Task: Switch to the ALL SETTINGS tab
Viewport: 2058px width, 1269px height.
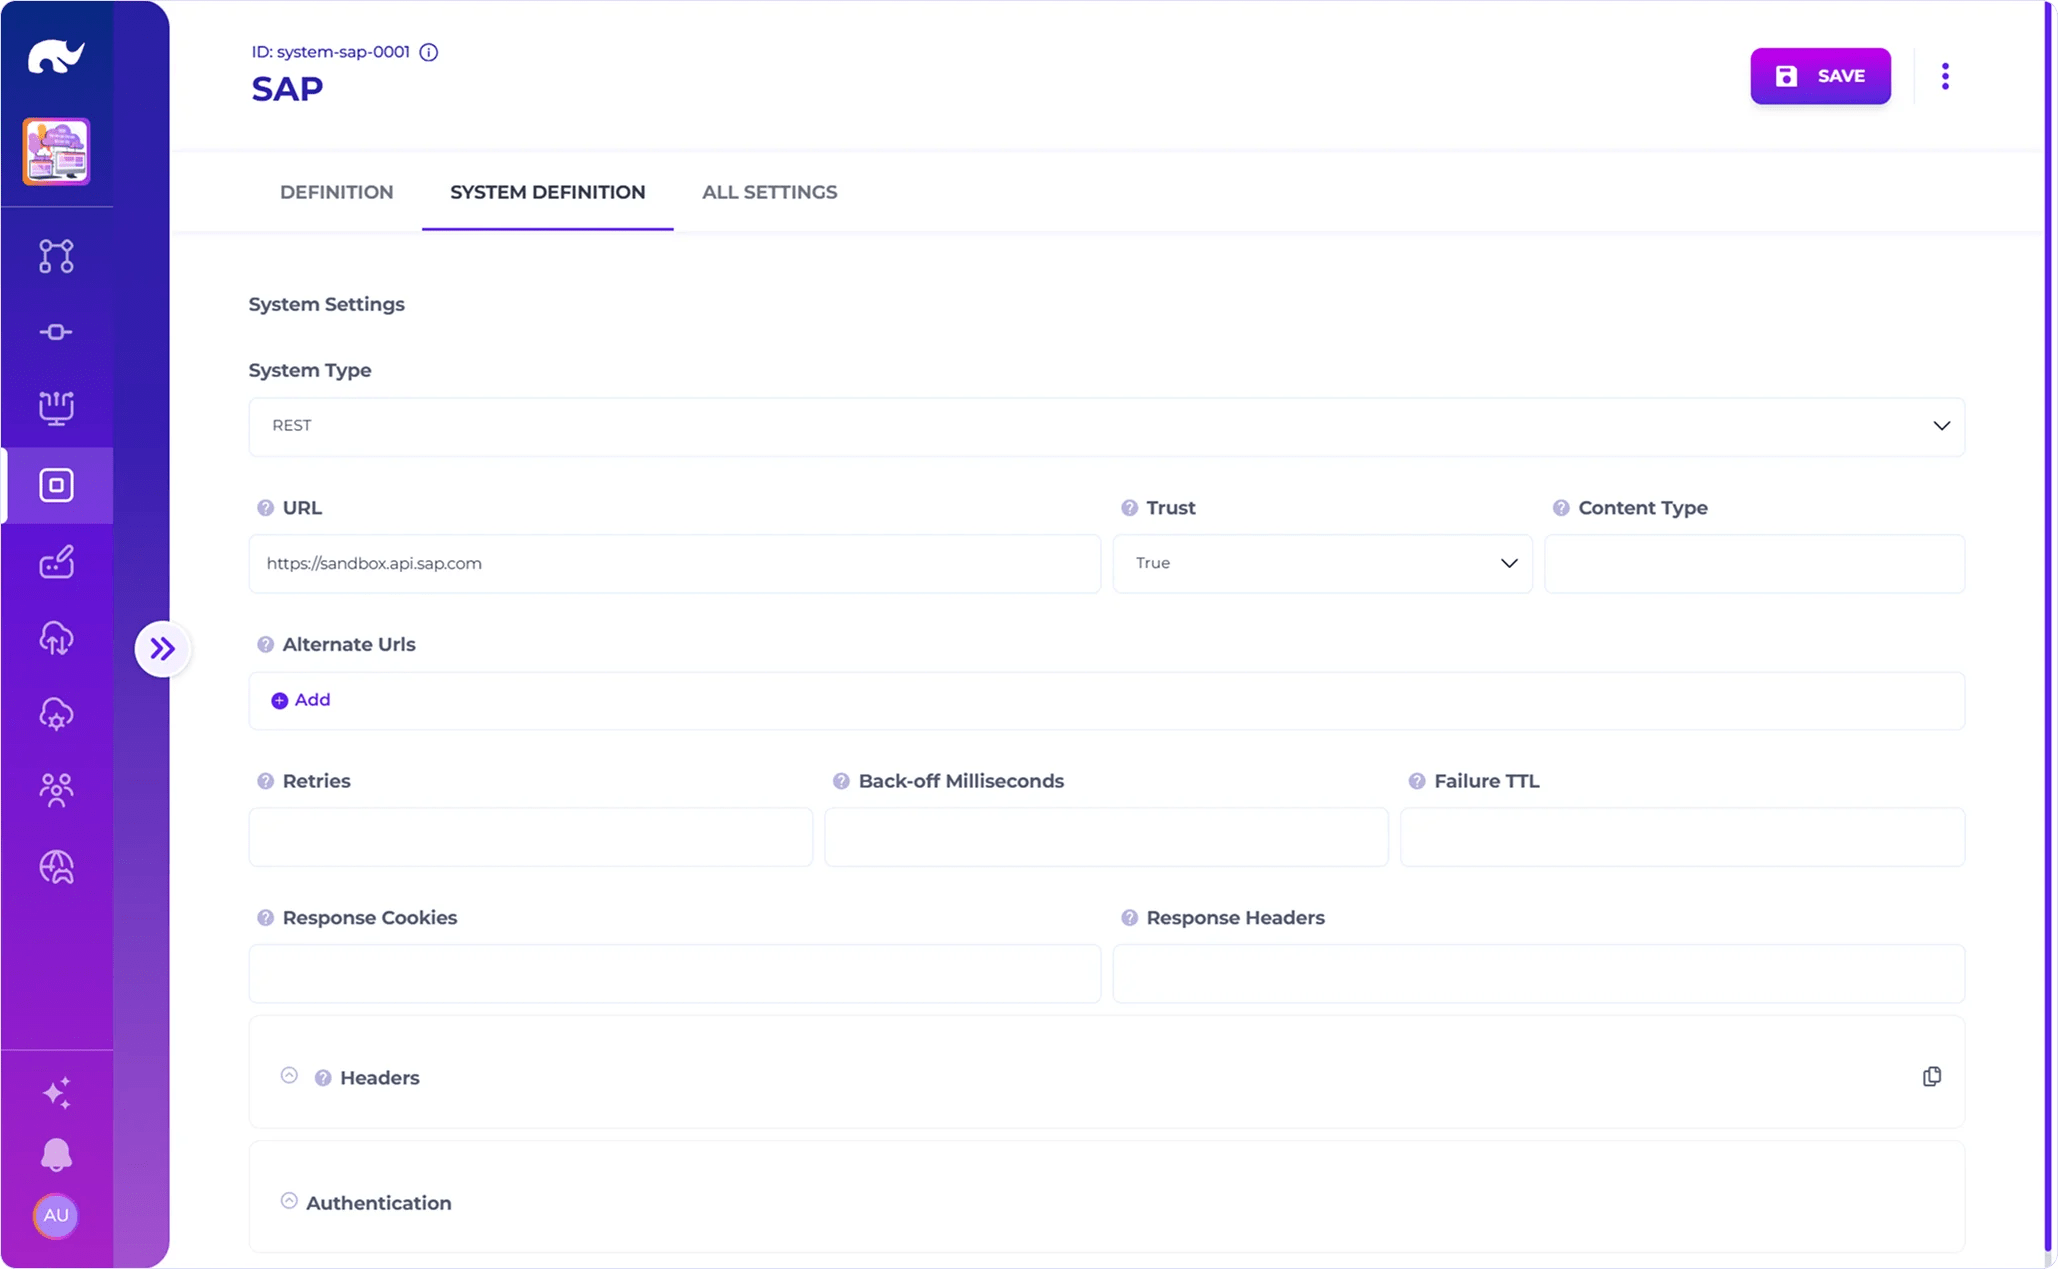Action: (x=768, y=192)
